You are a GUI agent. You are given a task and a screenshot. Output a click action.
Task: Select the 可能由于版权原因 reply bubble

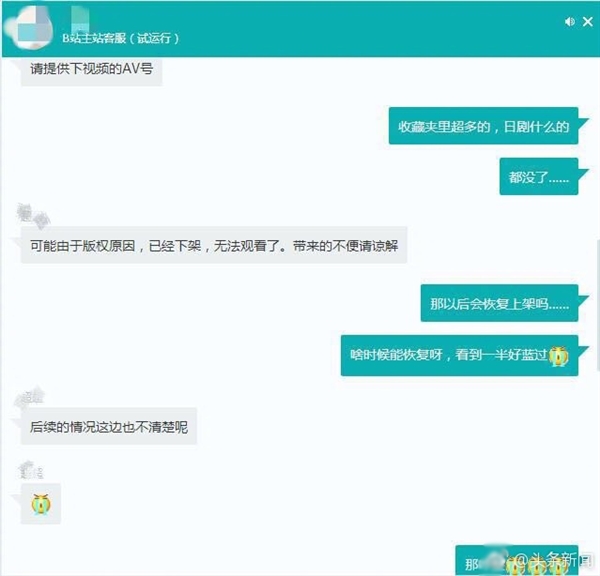[x=214, y=245]
